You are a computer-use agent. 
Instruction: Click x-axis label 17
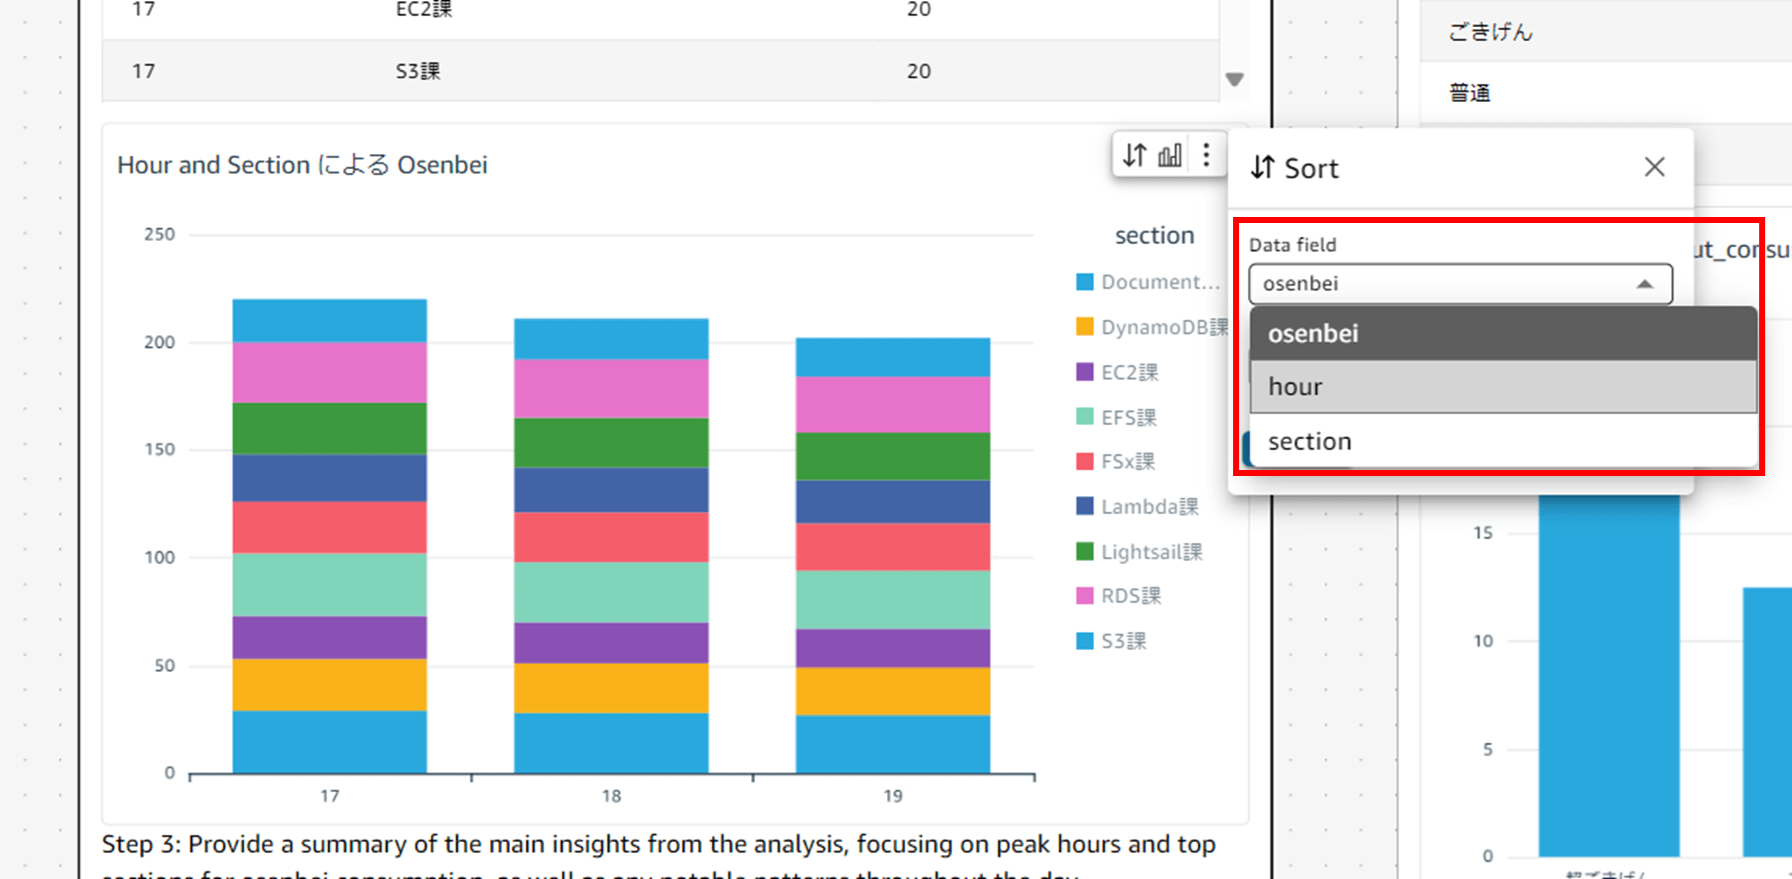330,796
